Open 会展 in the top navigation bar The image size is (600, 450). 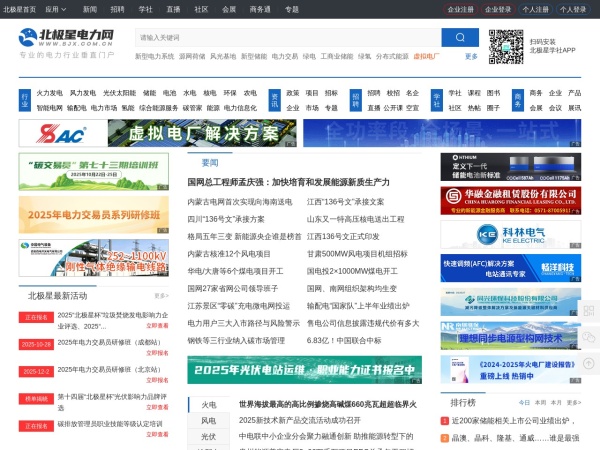[x=229, y=9]
